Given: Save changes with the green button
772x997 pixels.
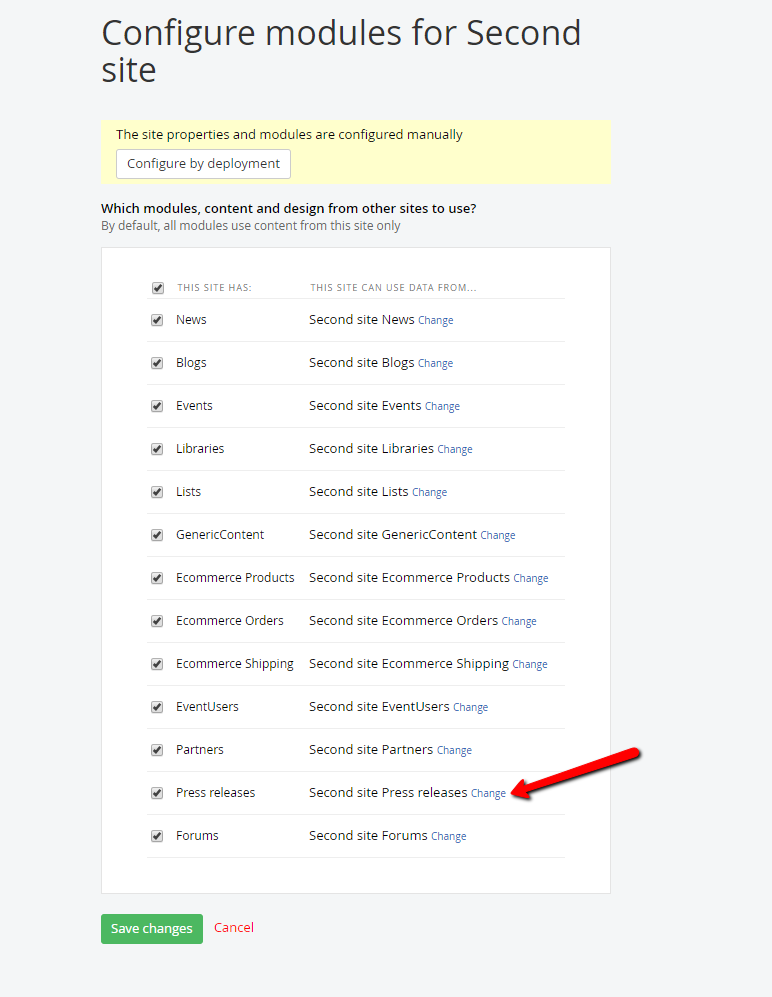Looking at the screenshot, I should point(151,928).
